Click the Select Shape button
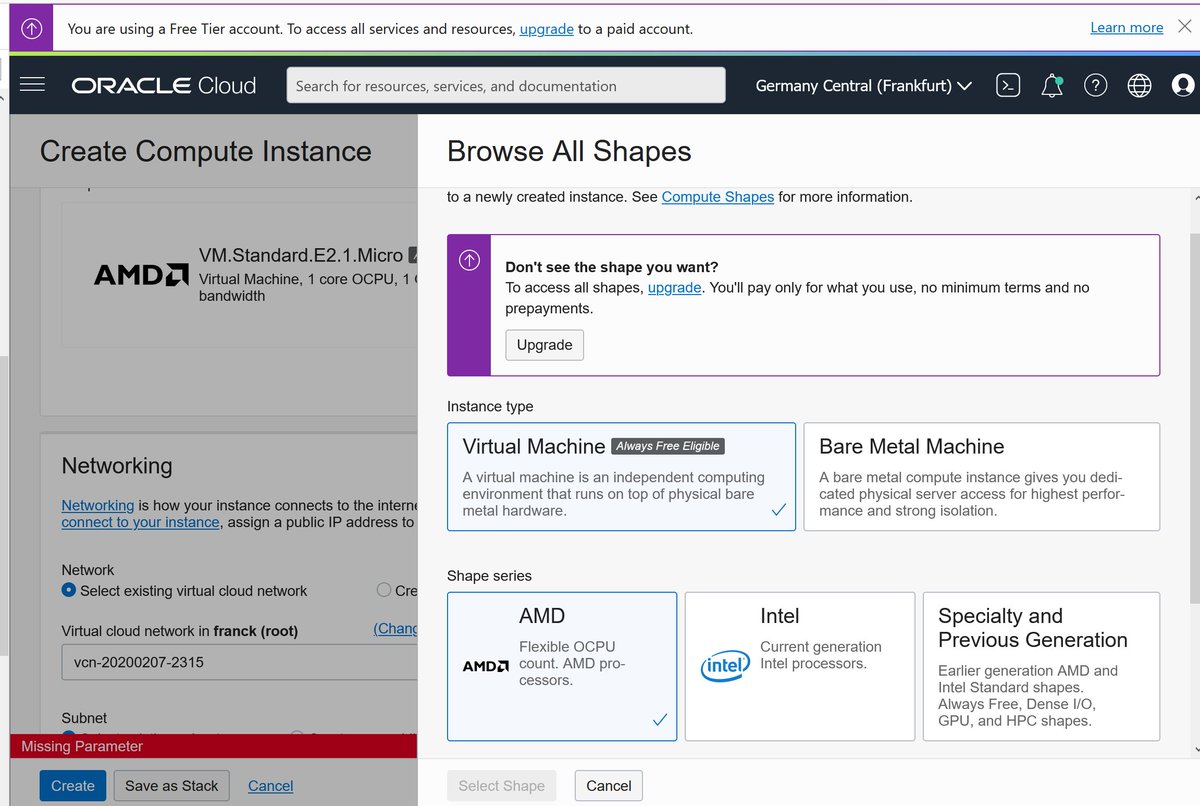The width and height of the screenshot is (1200, 806). 502,786
